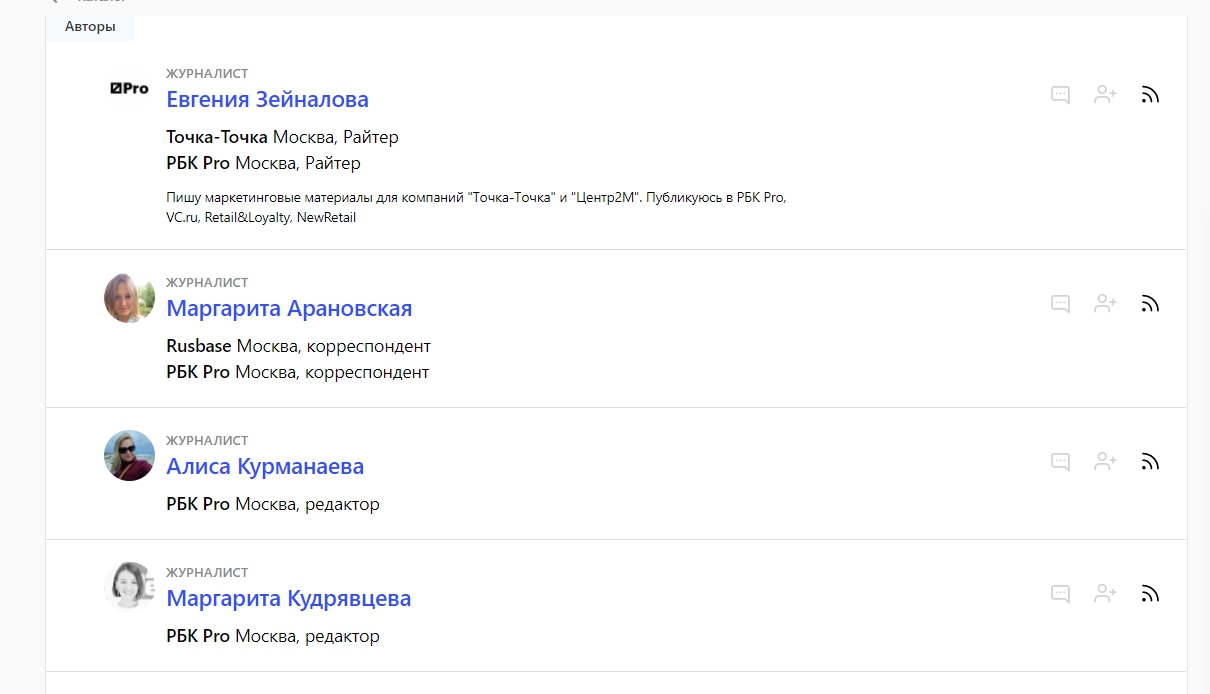
Task: Click the message icon for Маргарита Кудрявцева
Action: click(x=1061, y=594)
